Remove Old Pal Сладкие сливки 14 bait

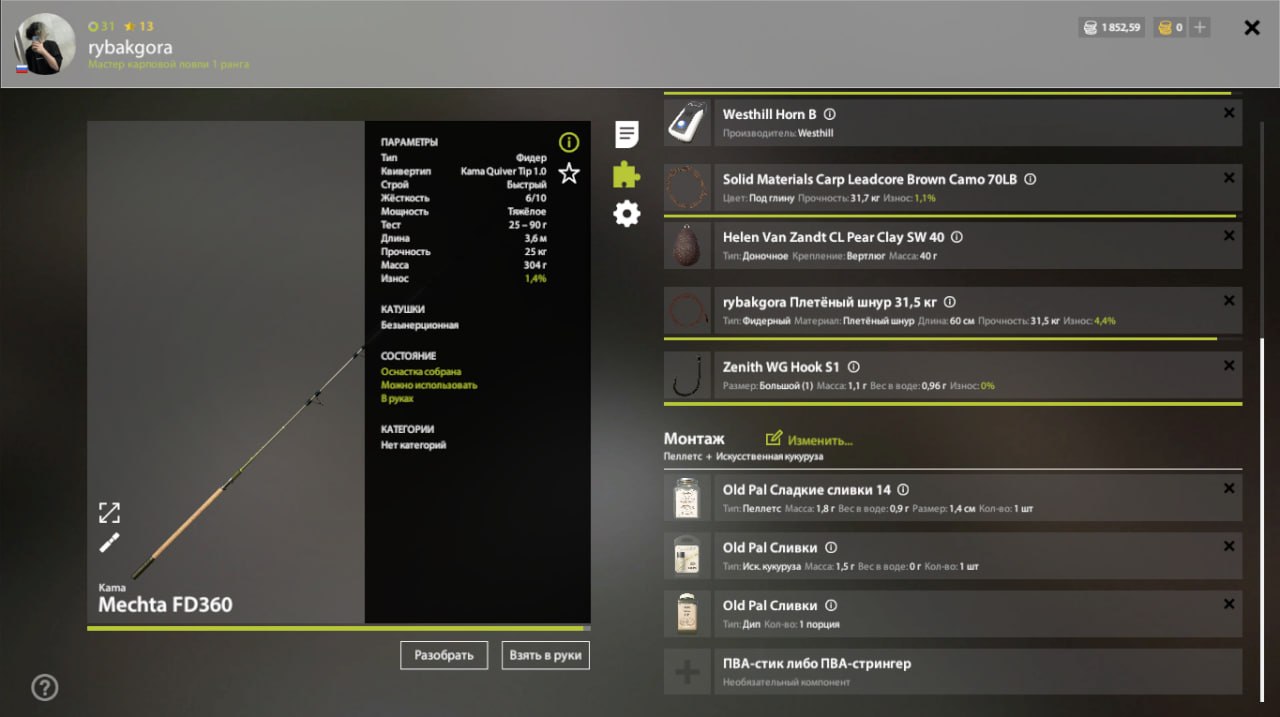tap(1229, 489)
